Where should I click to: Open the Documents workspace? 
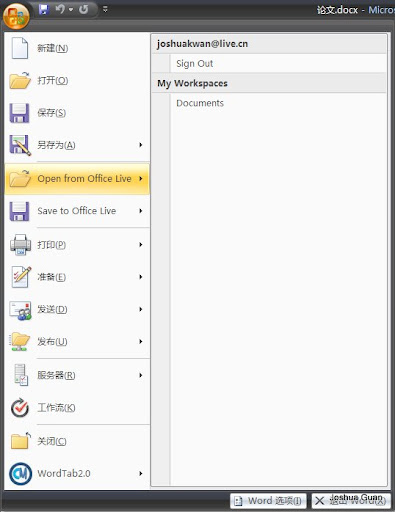(x=200, y=103)
